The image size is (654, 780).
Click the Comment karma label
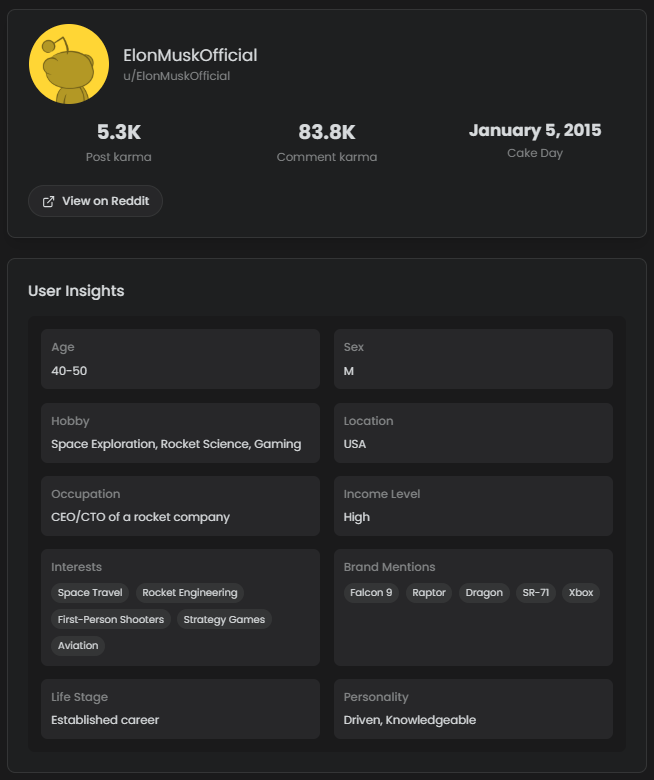point(327,157)
